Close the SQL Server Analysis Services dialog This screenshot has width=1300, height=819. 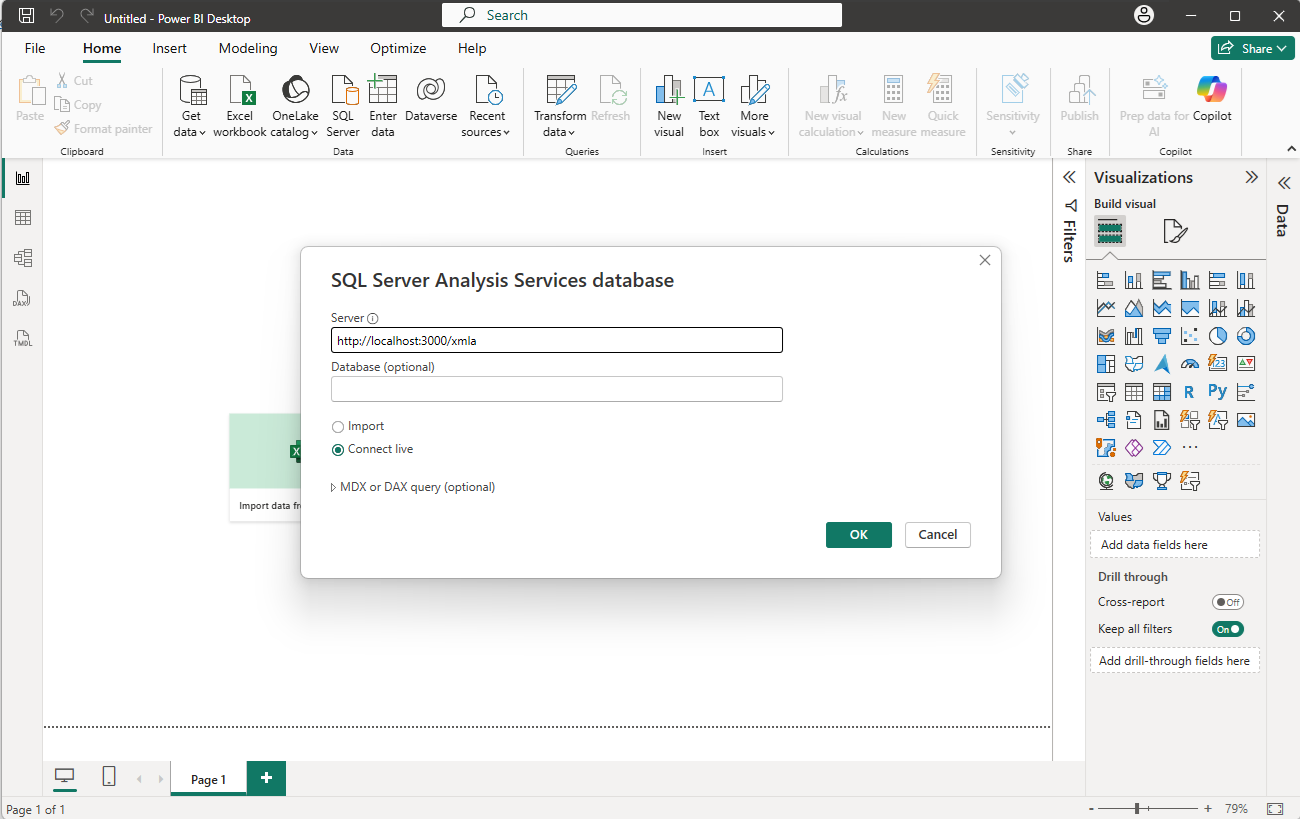point(985,260)
